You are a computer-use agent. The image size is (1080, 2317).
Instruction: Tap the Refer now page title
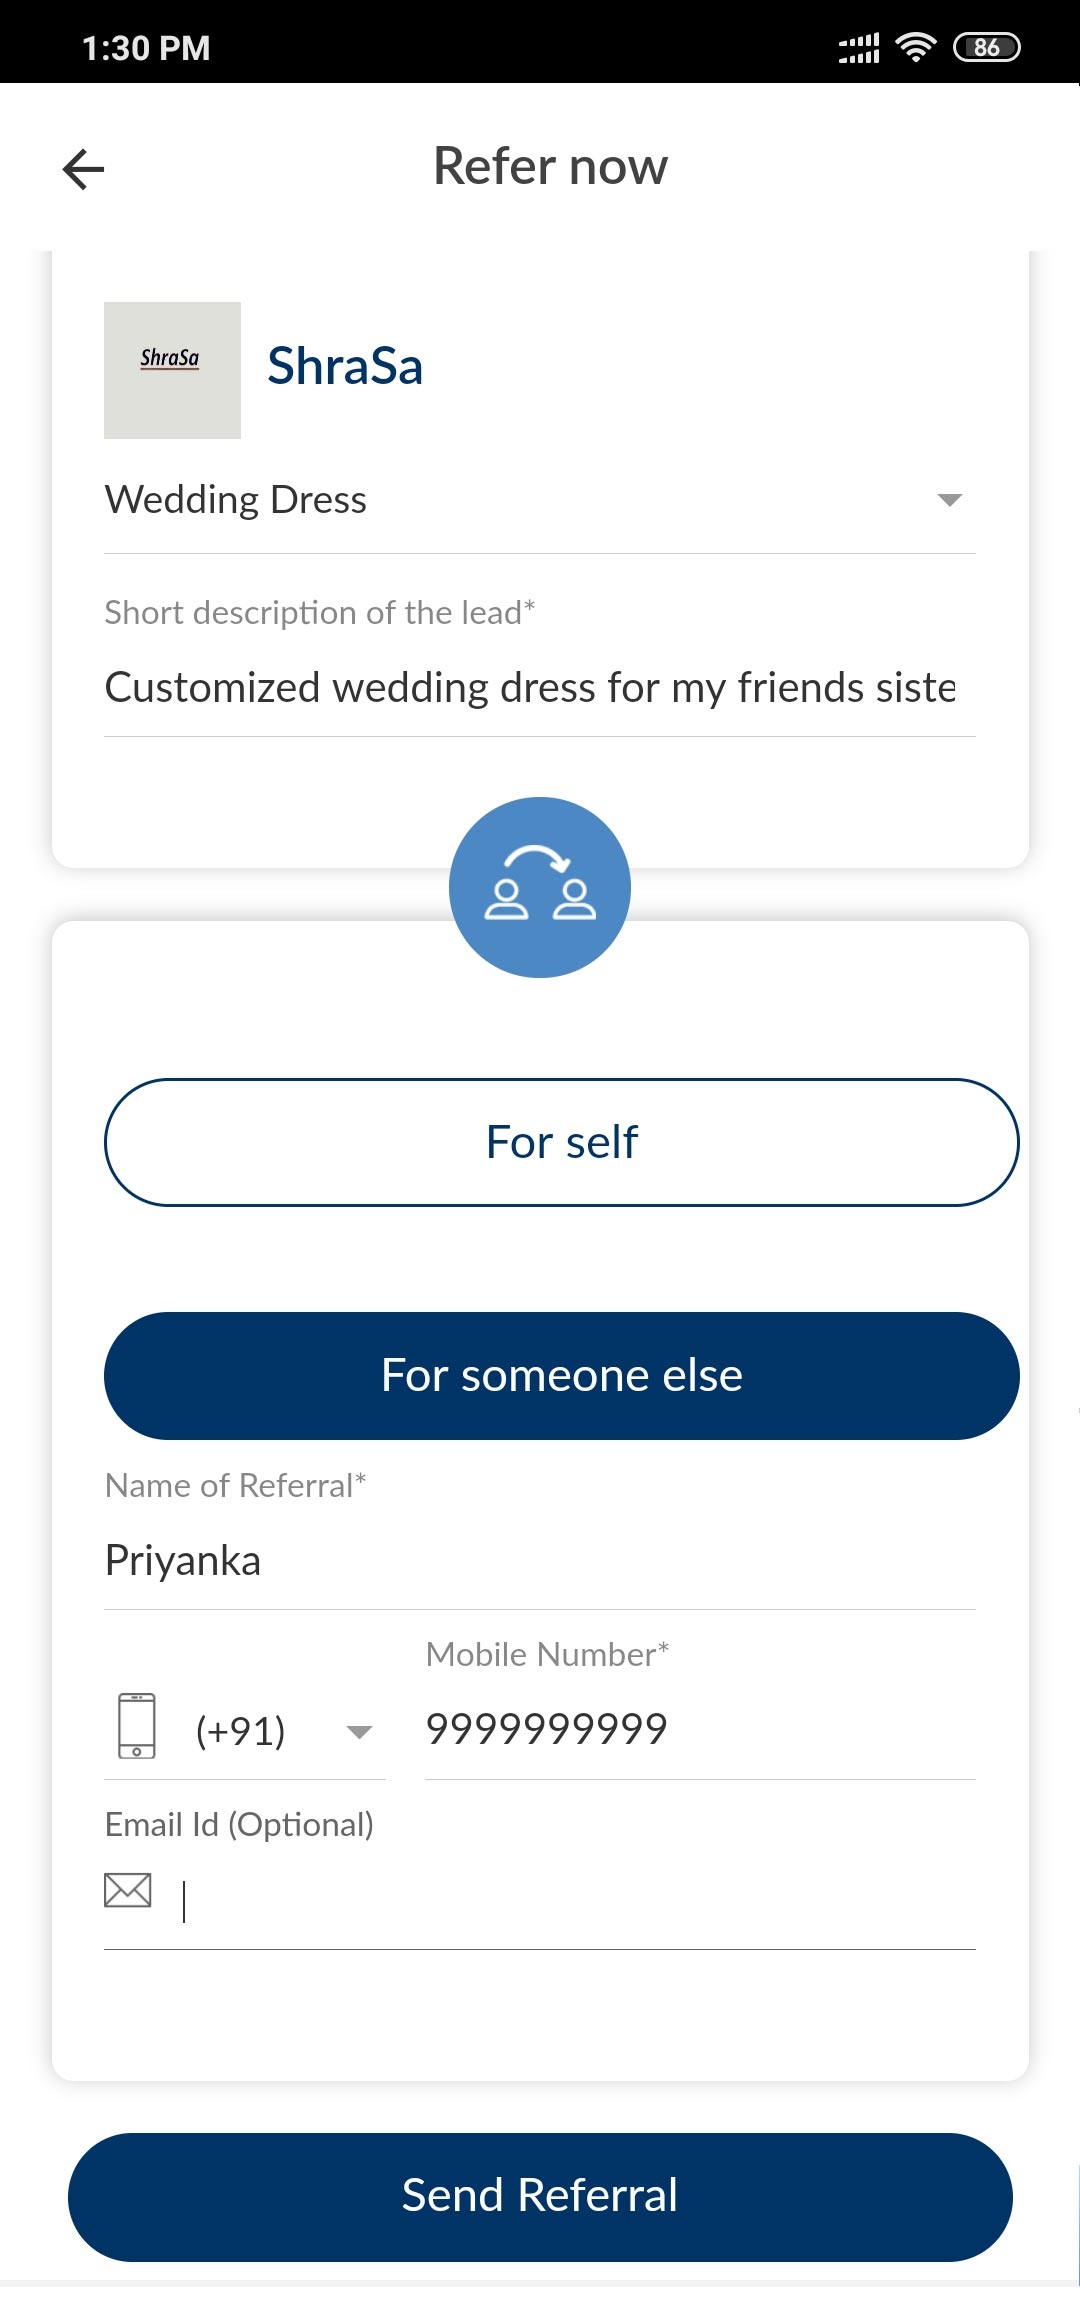550,166
